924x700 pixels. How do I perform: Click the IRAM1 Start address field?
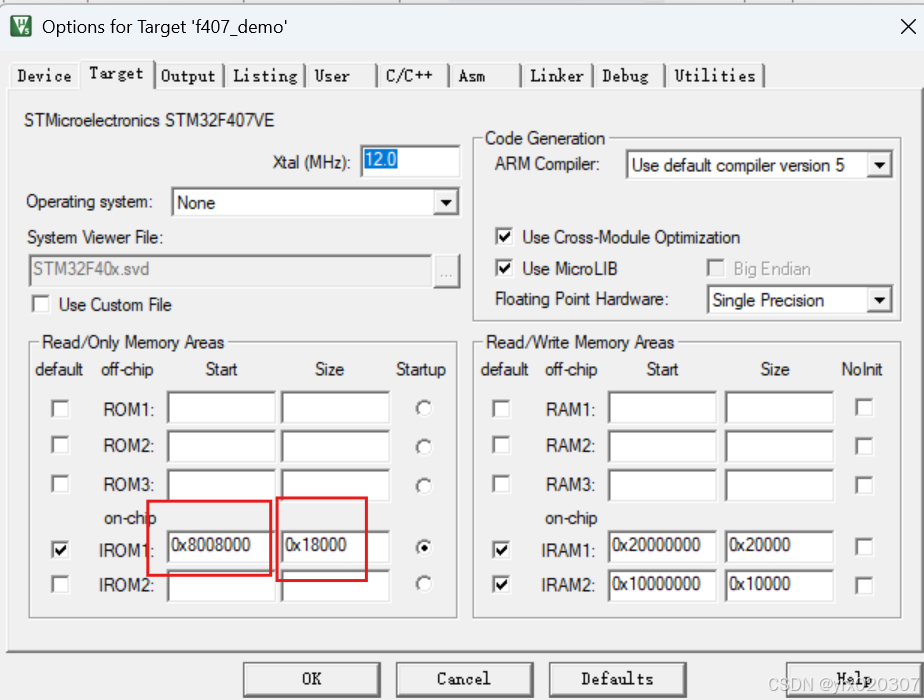pos(662,546)
